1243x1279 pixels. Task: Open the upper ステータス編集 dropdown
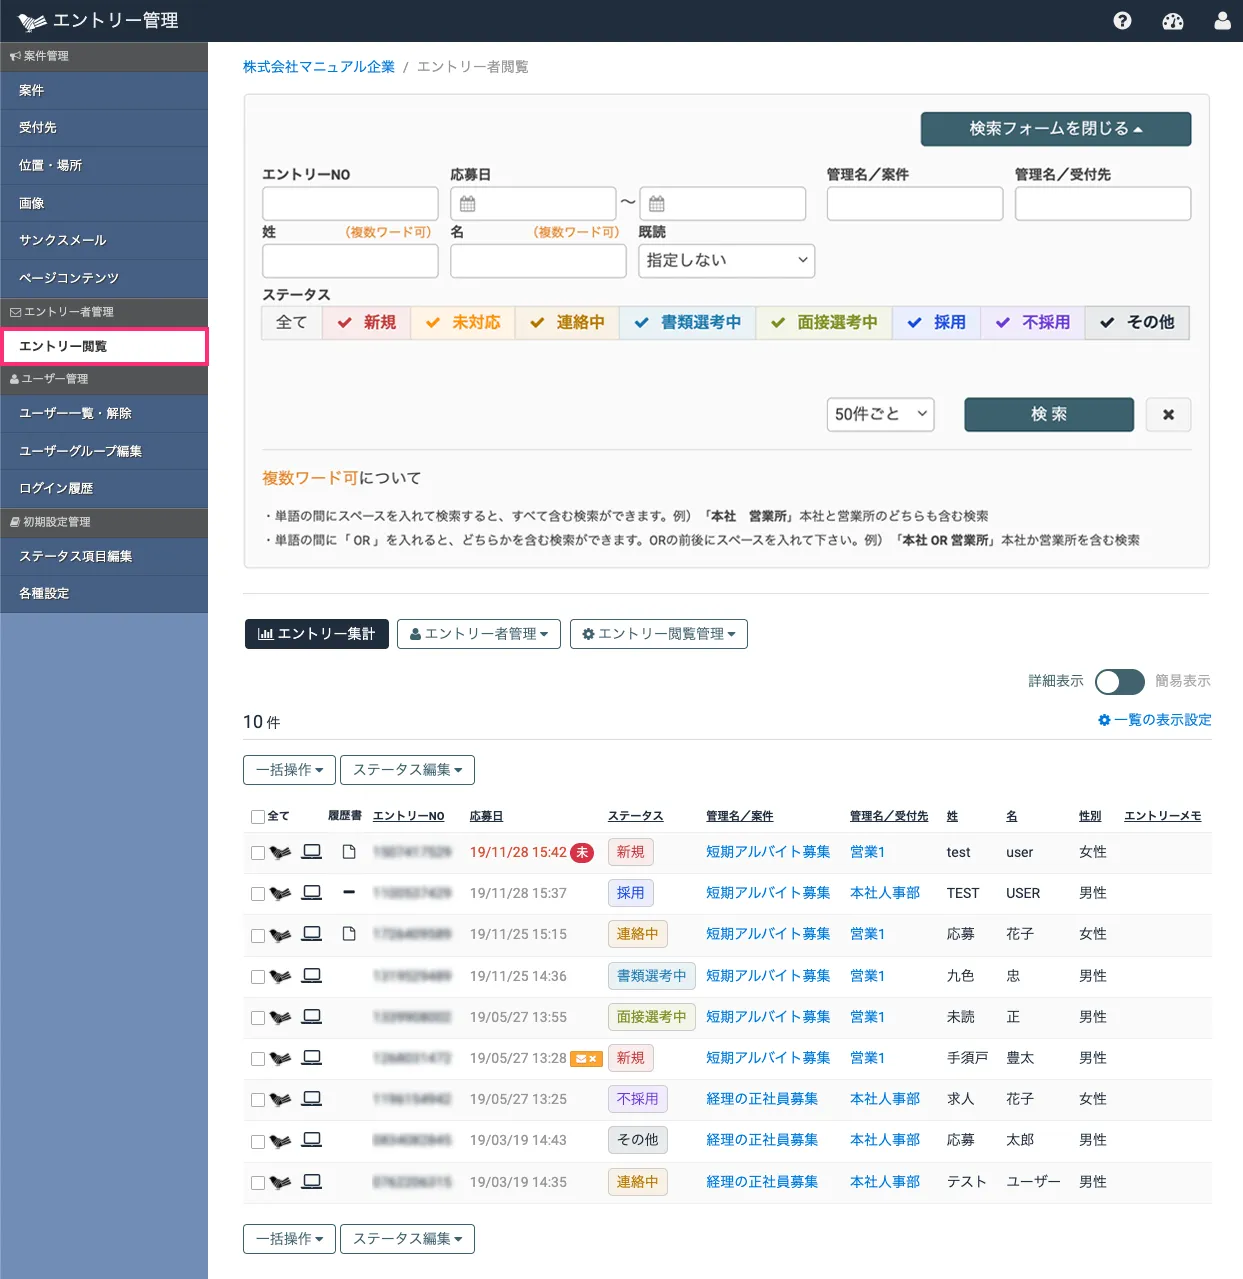407,770
